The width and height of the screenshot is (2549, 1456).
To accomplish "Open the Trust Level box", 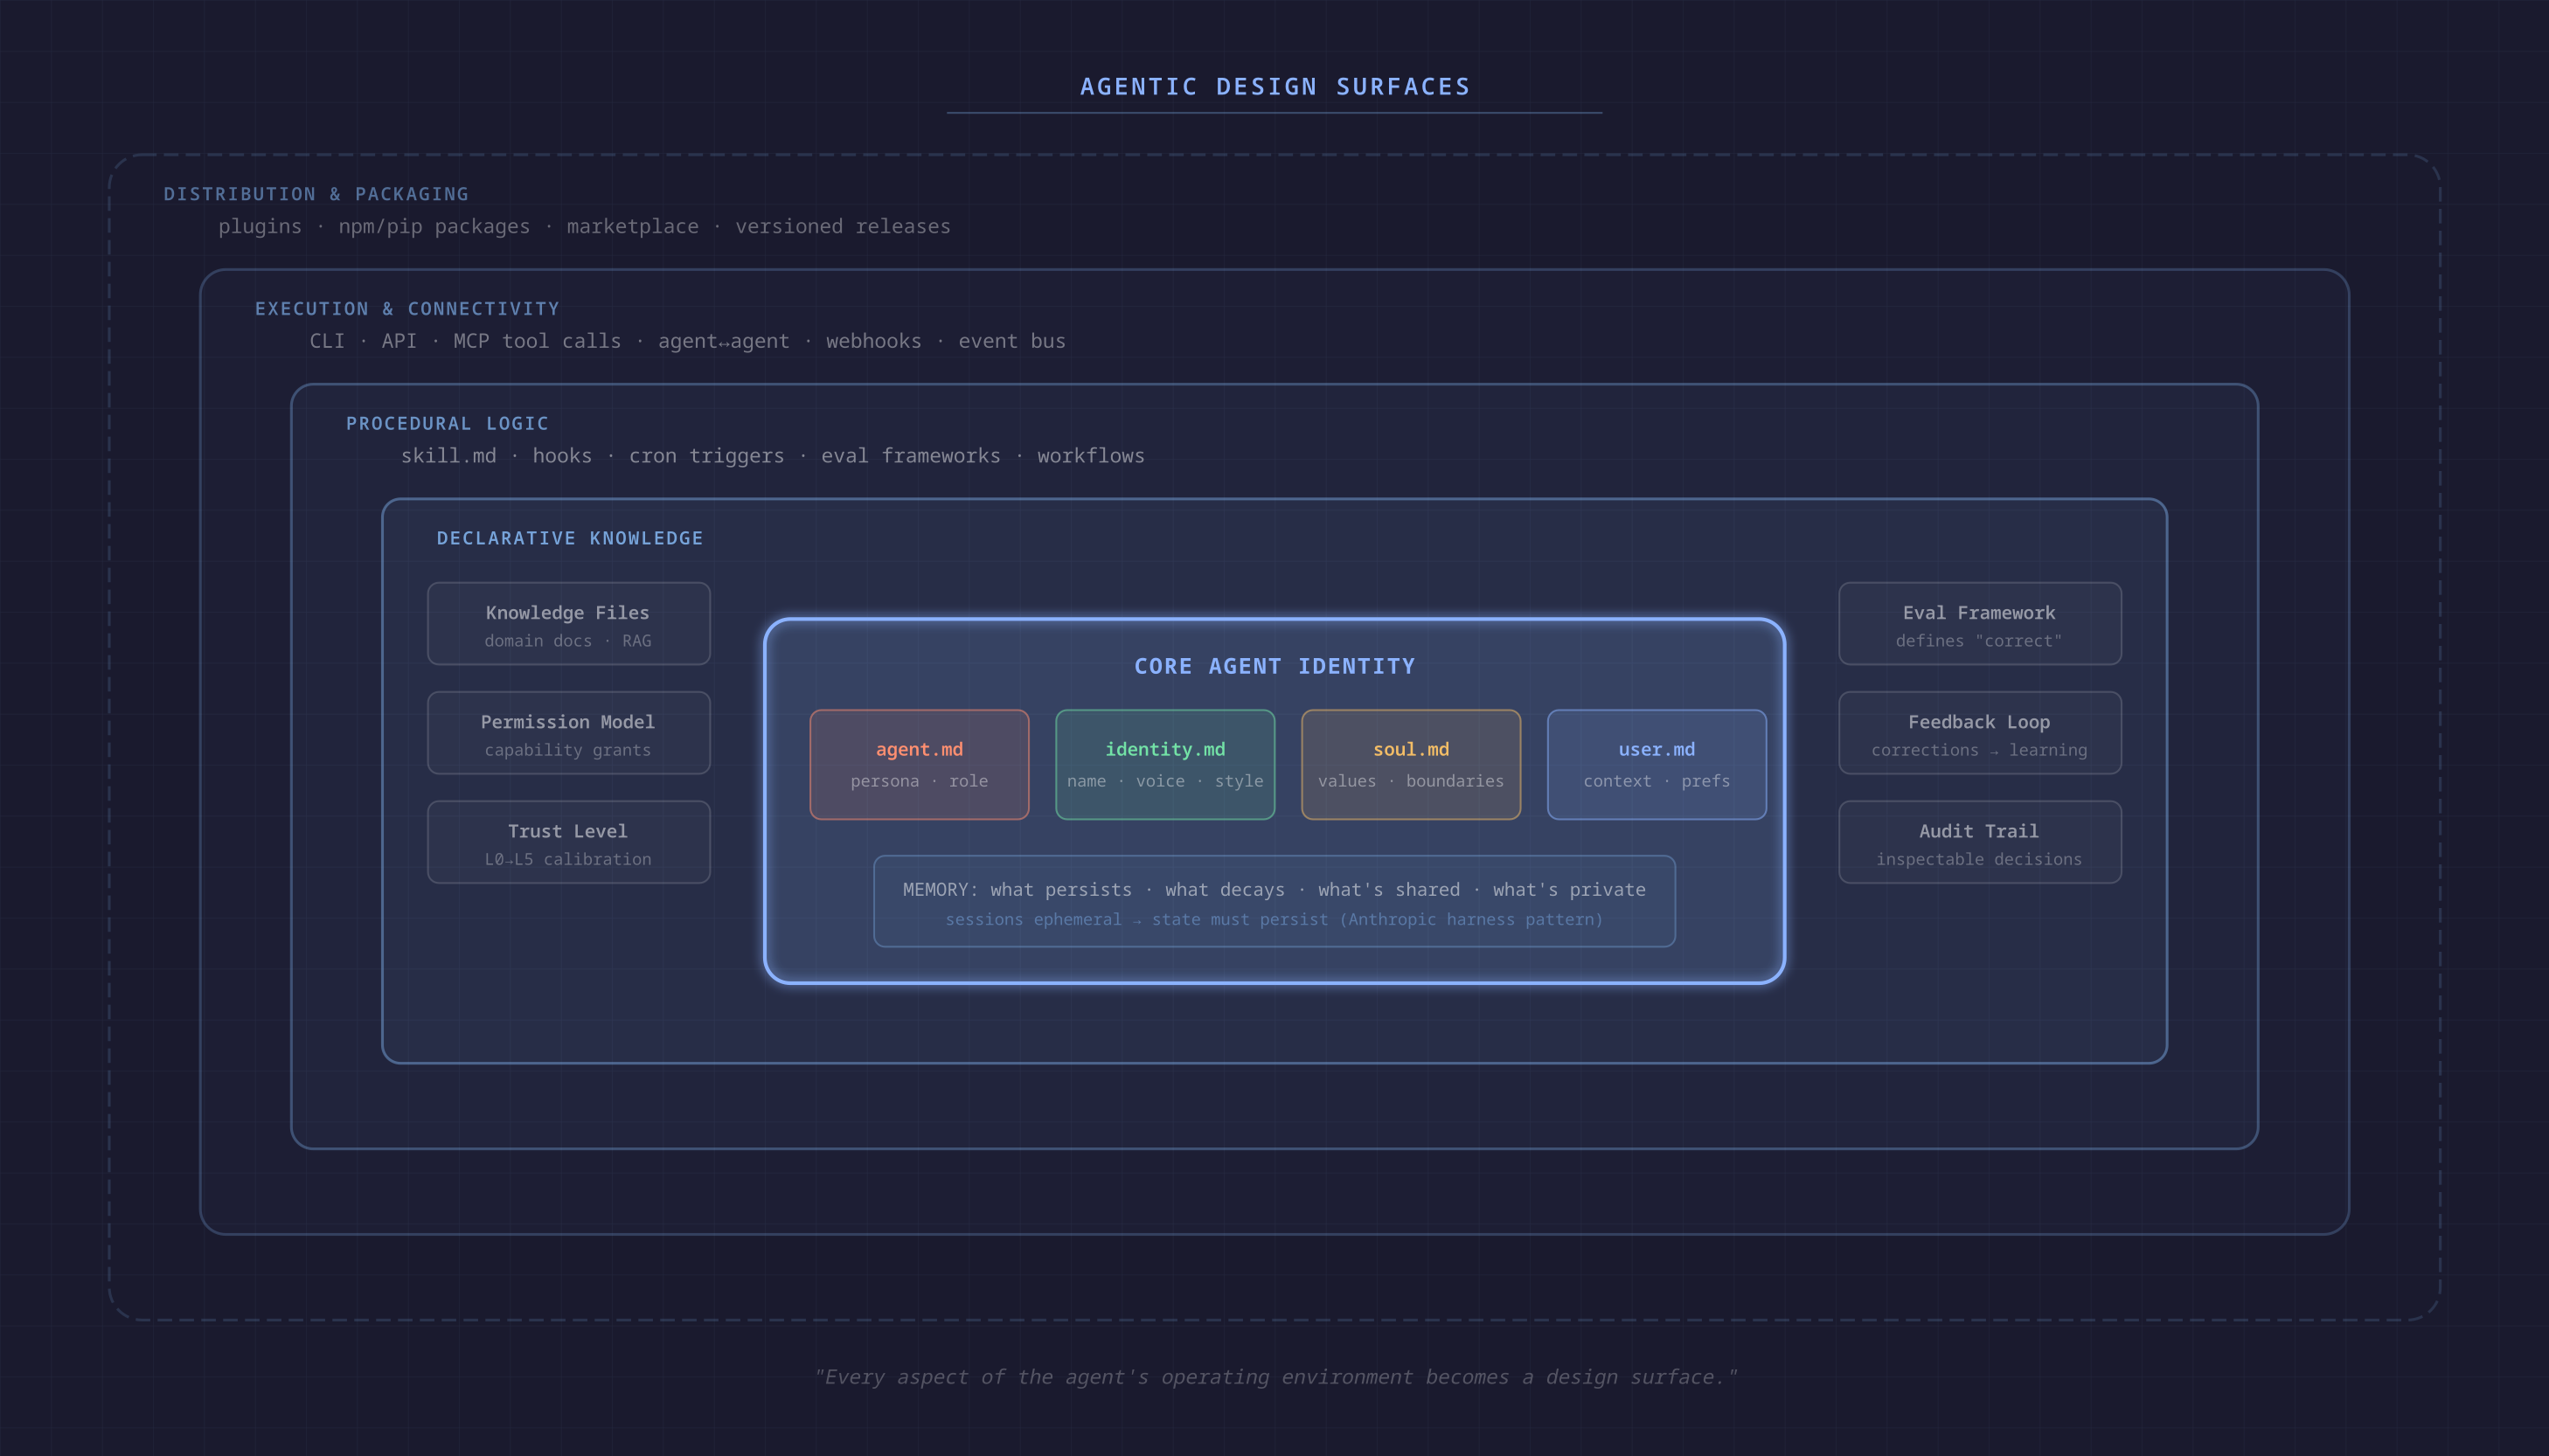I will point(569,842).
